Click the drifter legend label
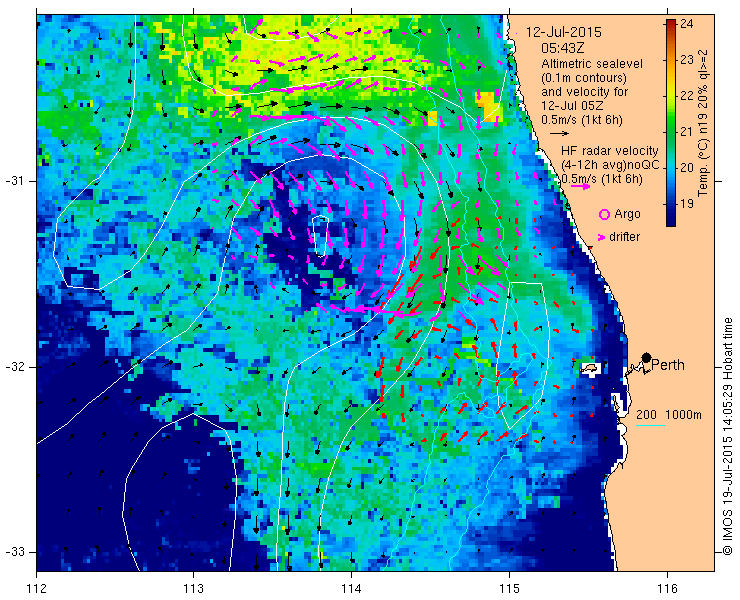The height and width of the screenshot is (600, 740). coord(624,237)
